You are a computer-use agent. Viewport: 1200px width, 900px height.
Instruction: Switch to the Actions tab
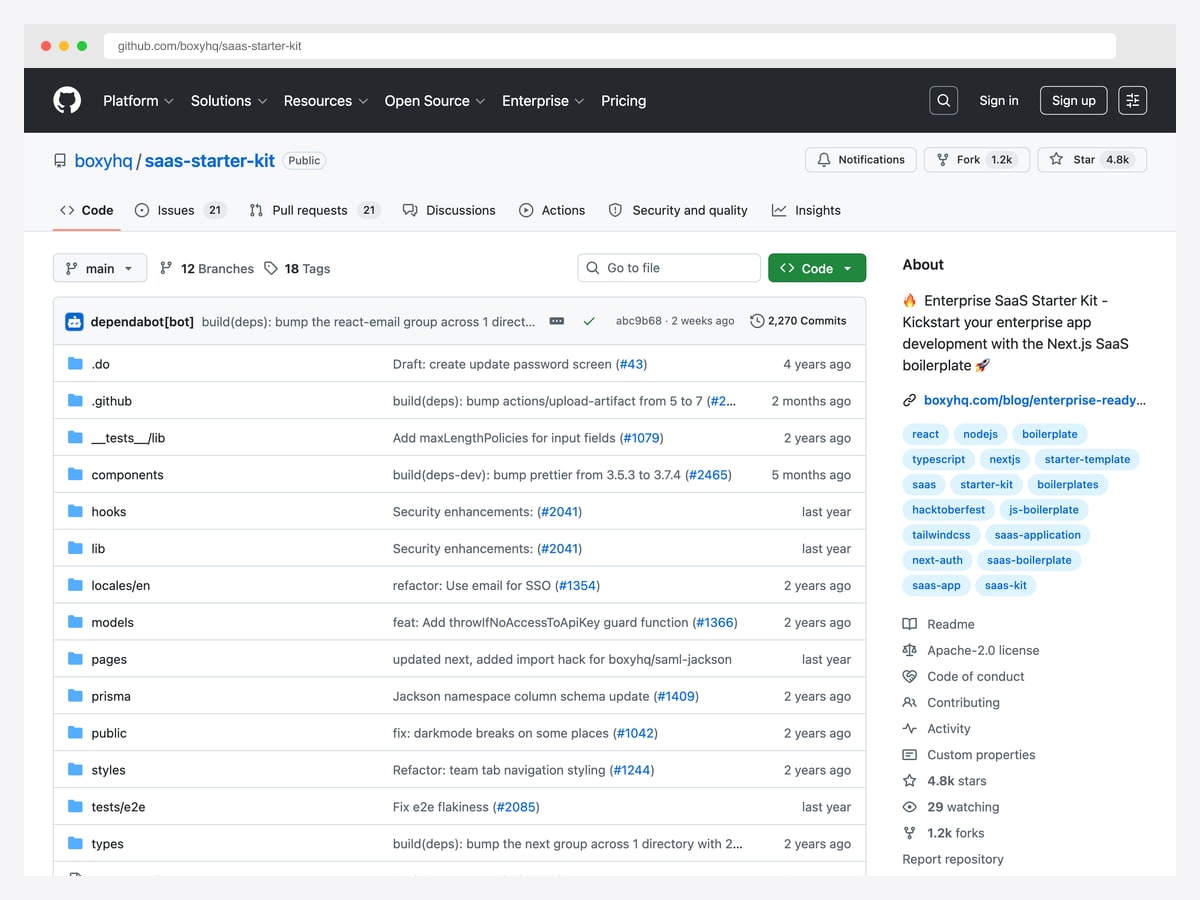click(x=552, y=210)
